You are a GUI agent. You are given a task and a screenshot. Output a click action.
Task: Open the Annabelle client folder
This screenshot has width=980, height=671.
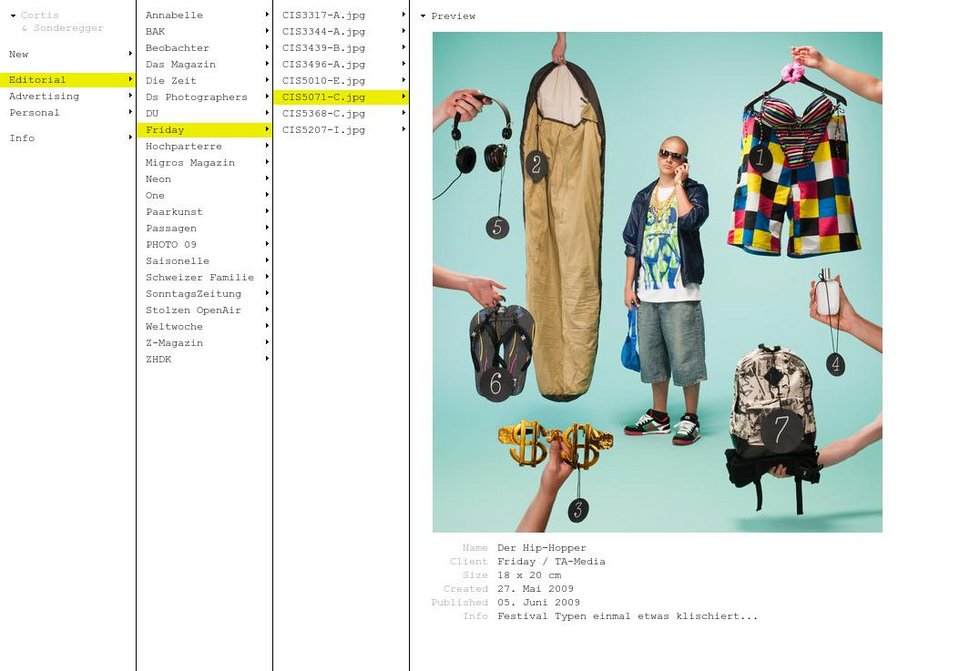(174, 15)
